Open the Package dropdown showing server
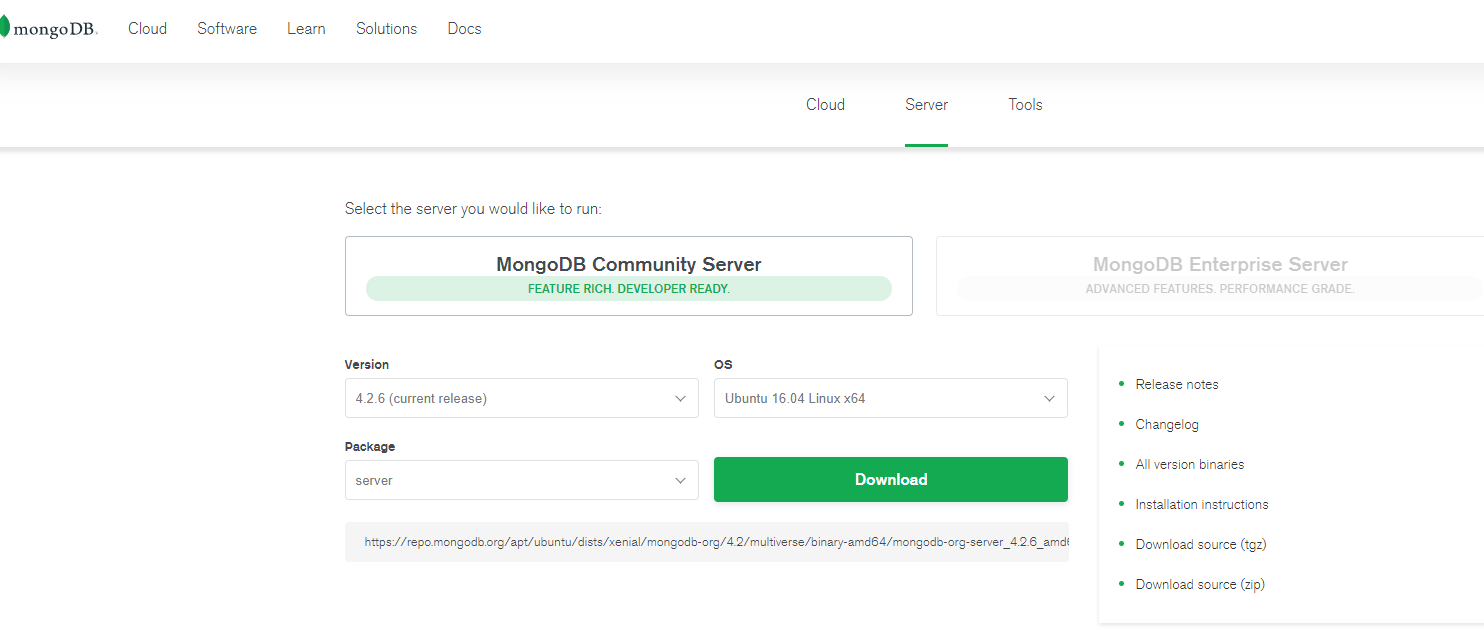This screenshot has height=641, width=1484. (x=521, y=480)
